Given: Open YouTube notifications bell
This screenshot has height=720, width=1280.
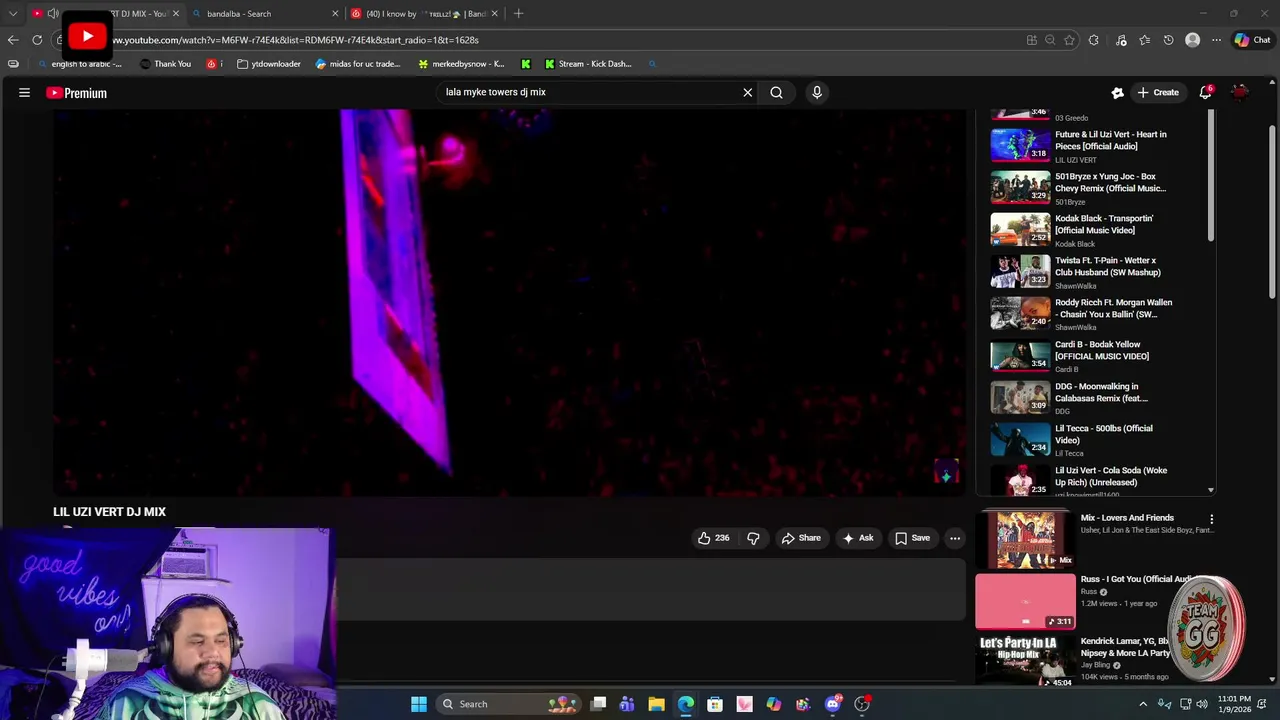Looking at the screenshot, I should (x=1206, y=92).
